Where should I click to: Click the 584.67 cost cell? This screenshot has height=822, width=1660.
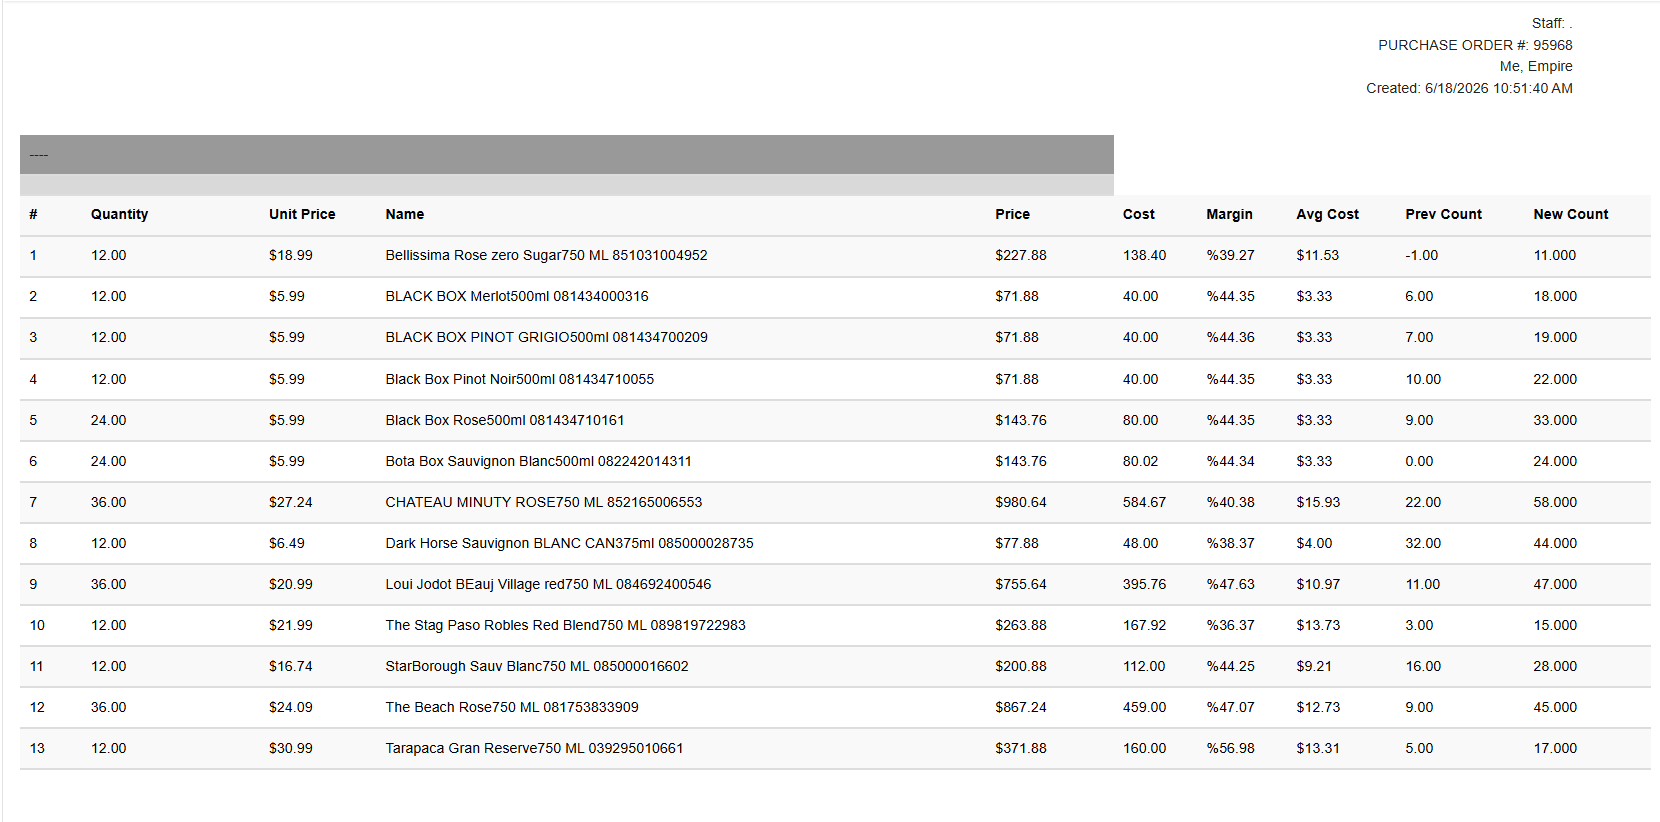[x=1144, y=502]
